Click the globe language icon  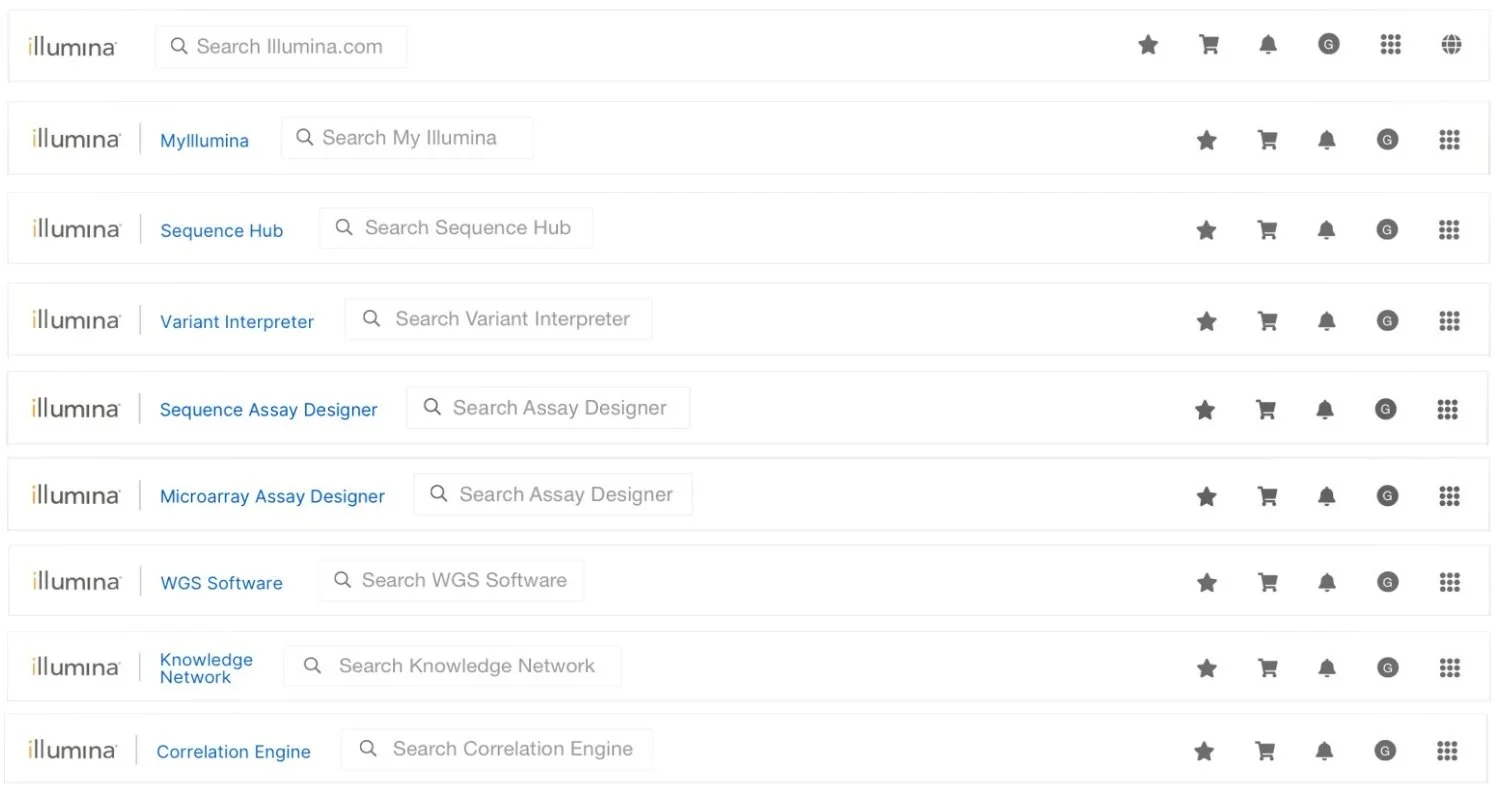coord(1452,45)
